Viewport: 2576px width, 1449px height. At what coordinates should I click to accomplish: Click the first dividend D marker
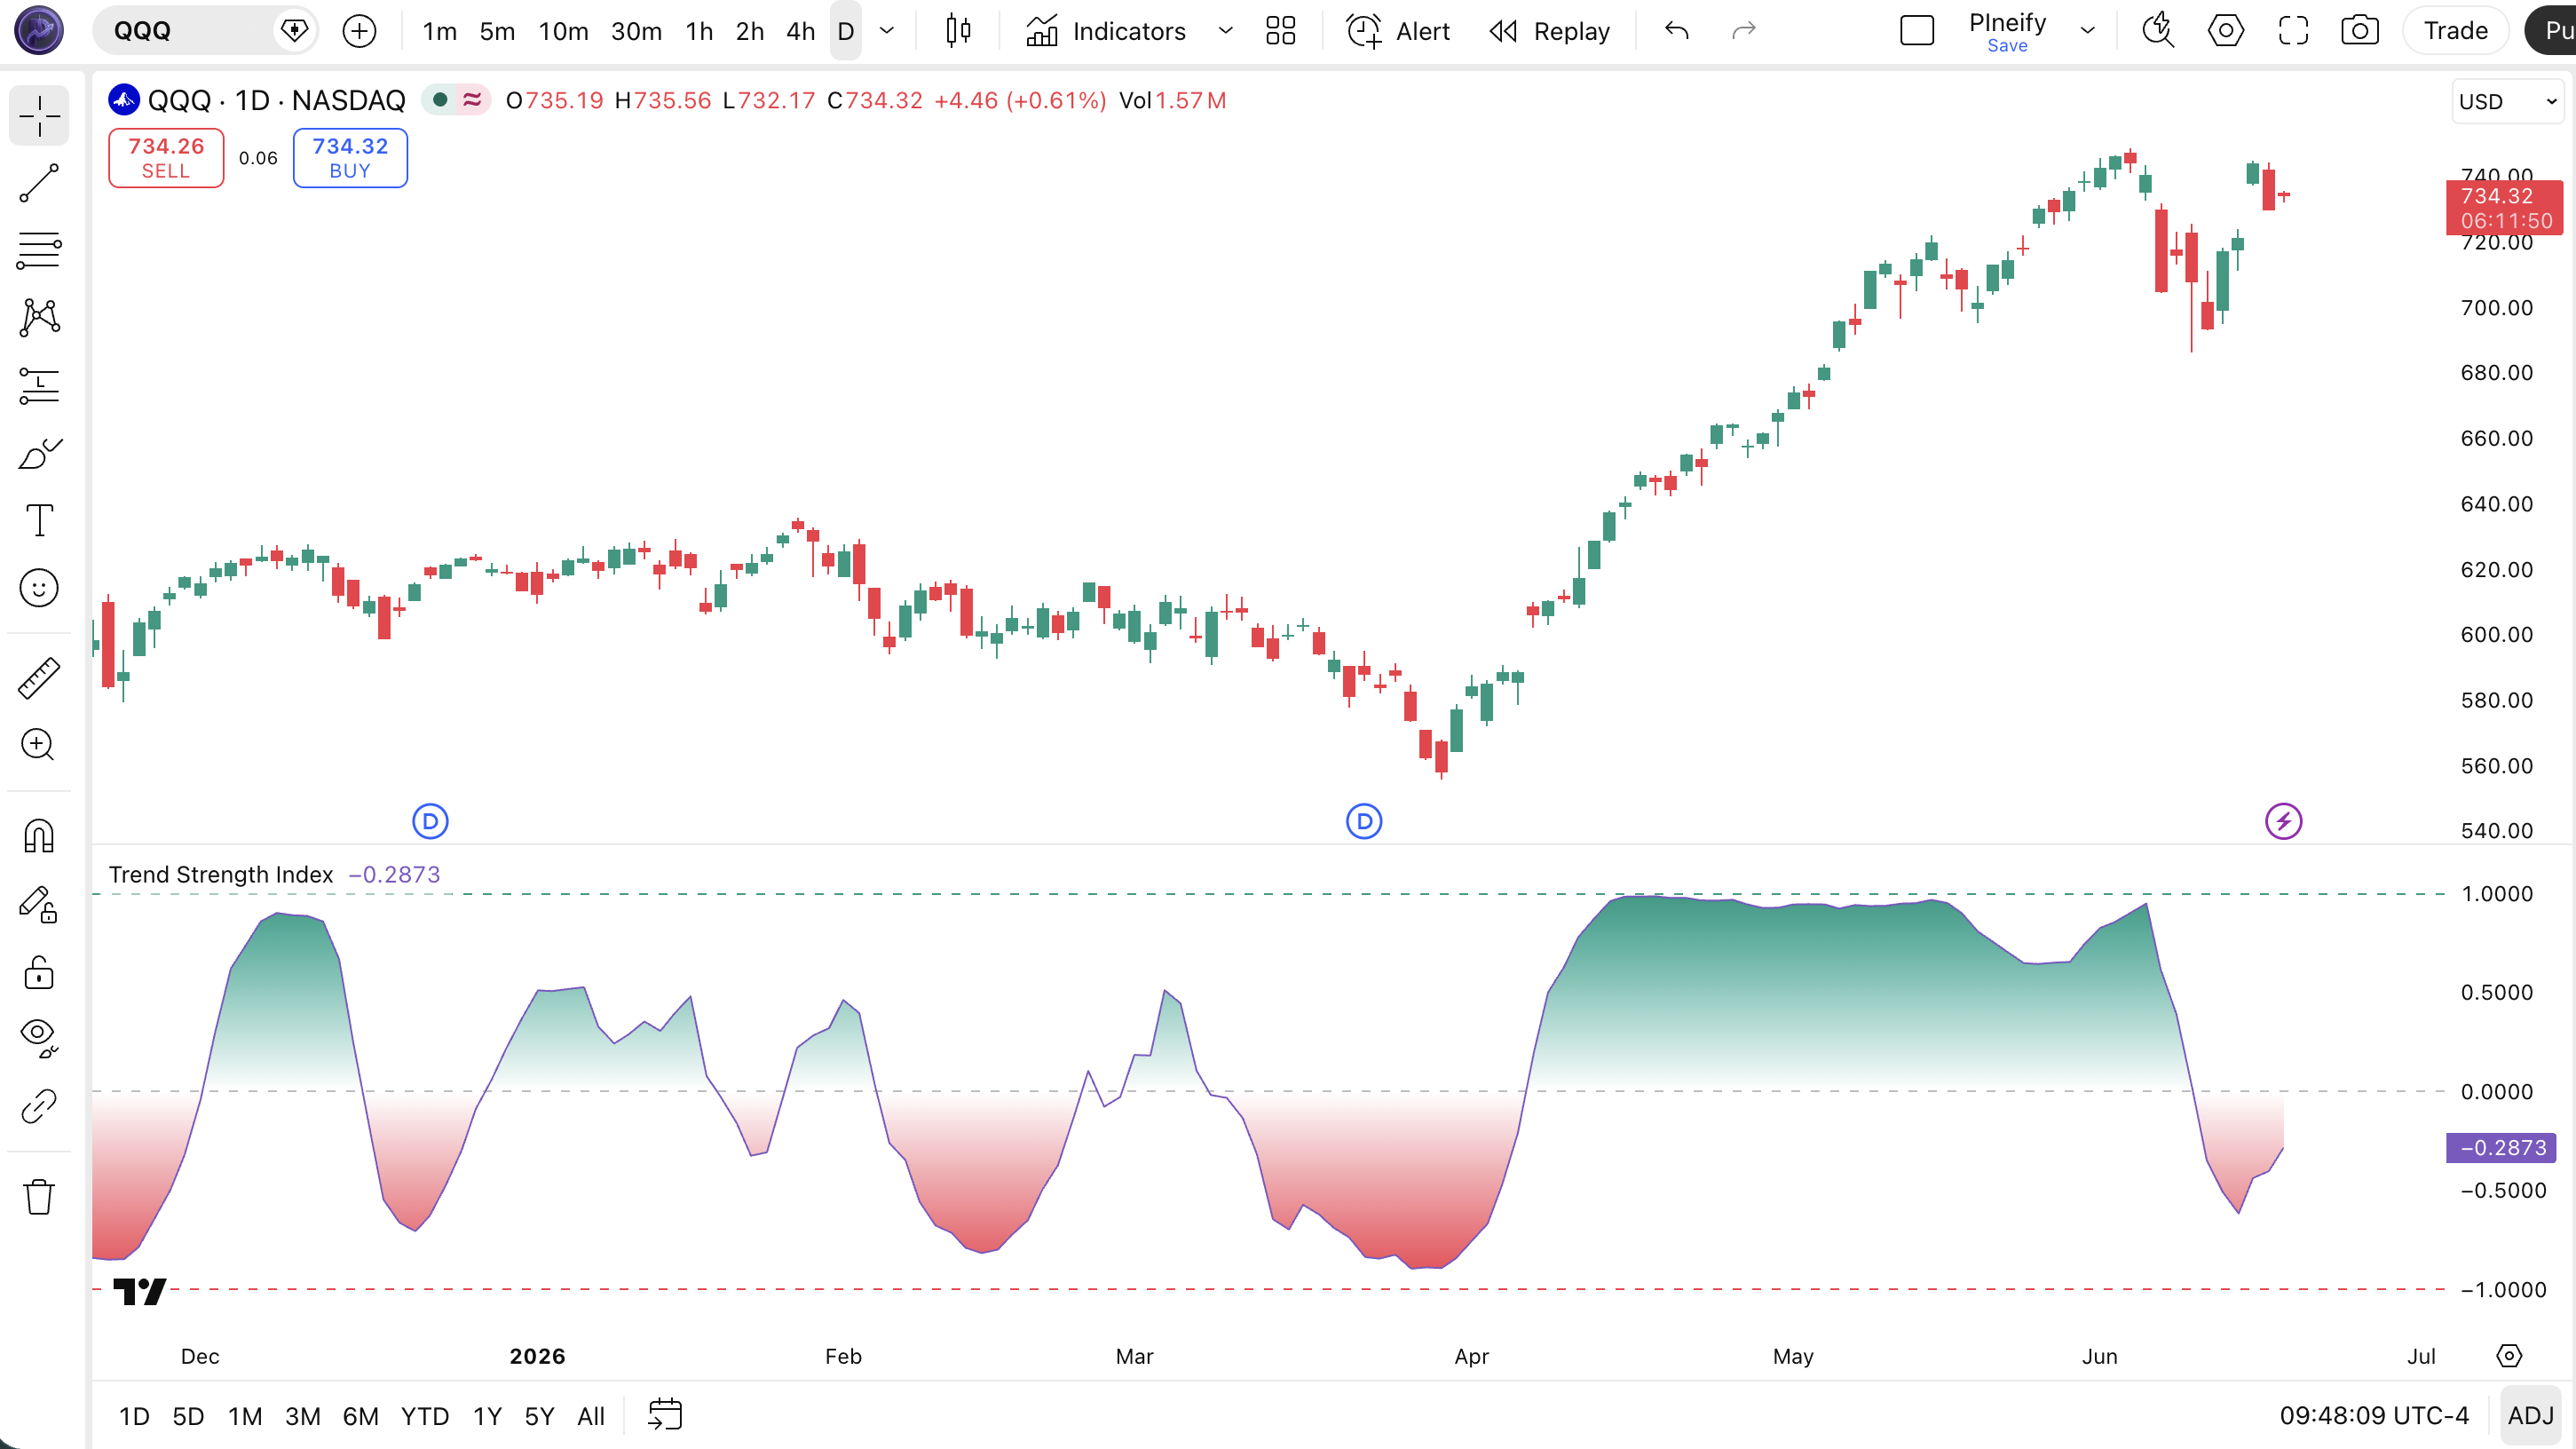(x=430, y=822)
